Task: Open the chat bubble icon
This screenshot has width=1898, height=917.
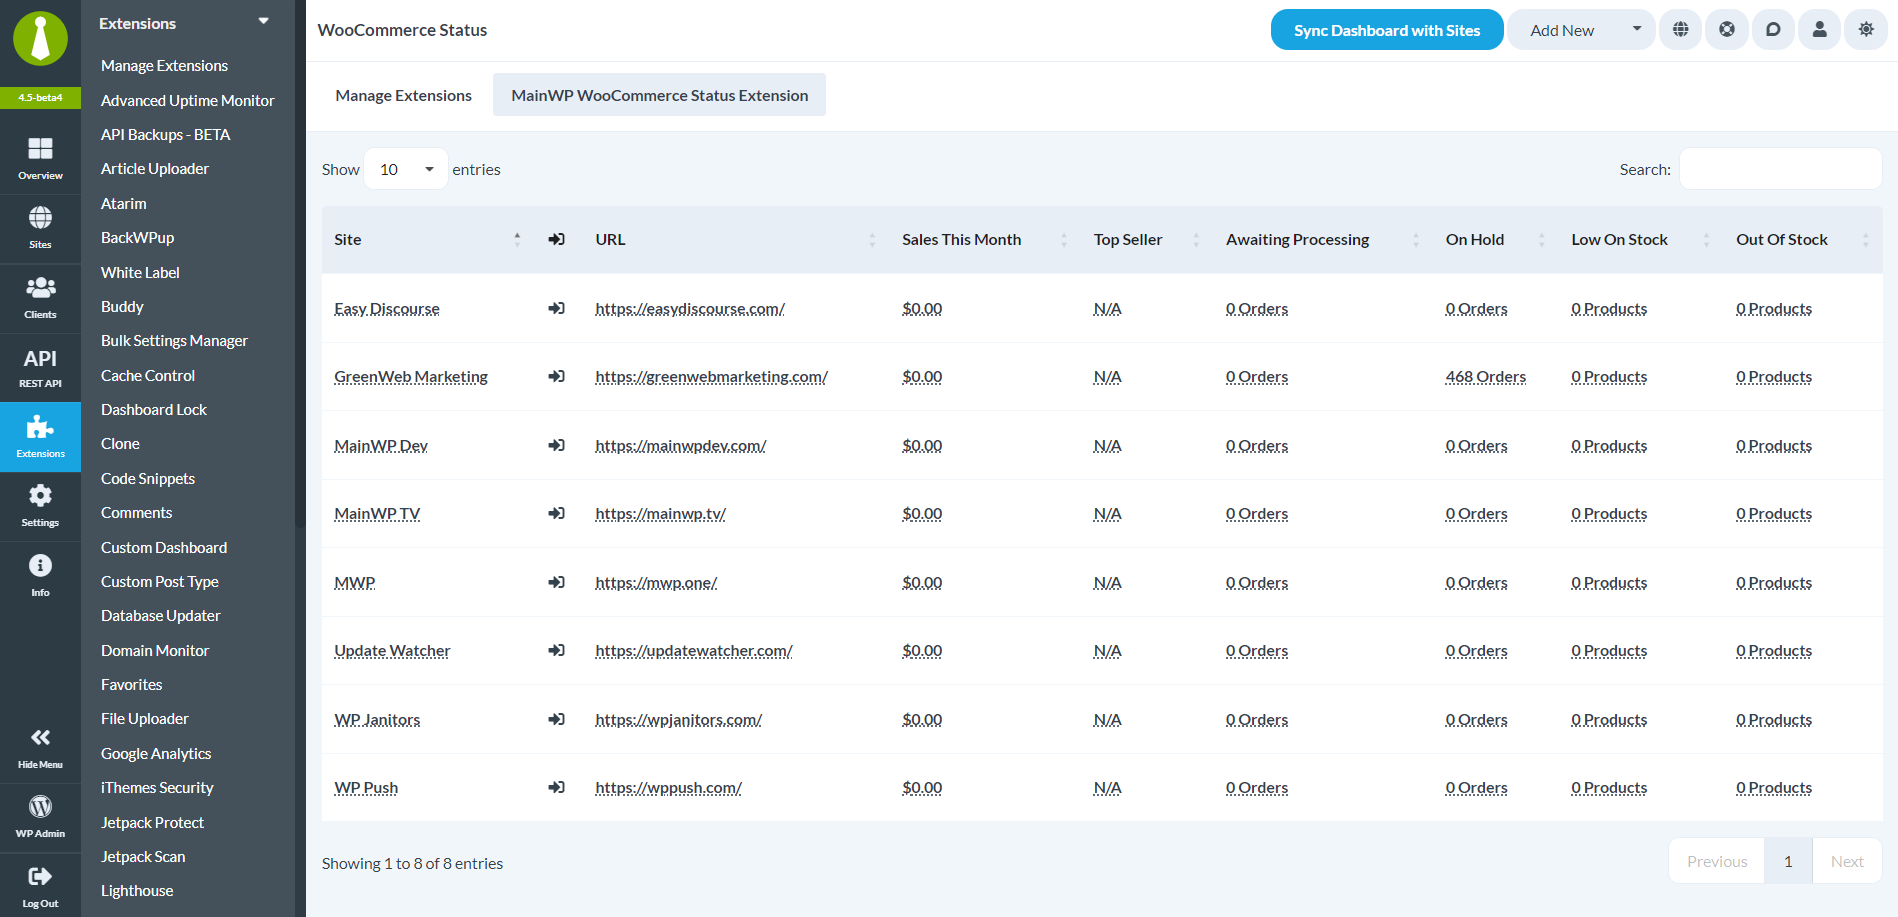Action: (1773, 30)
